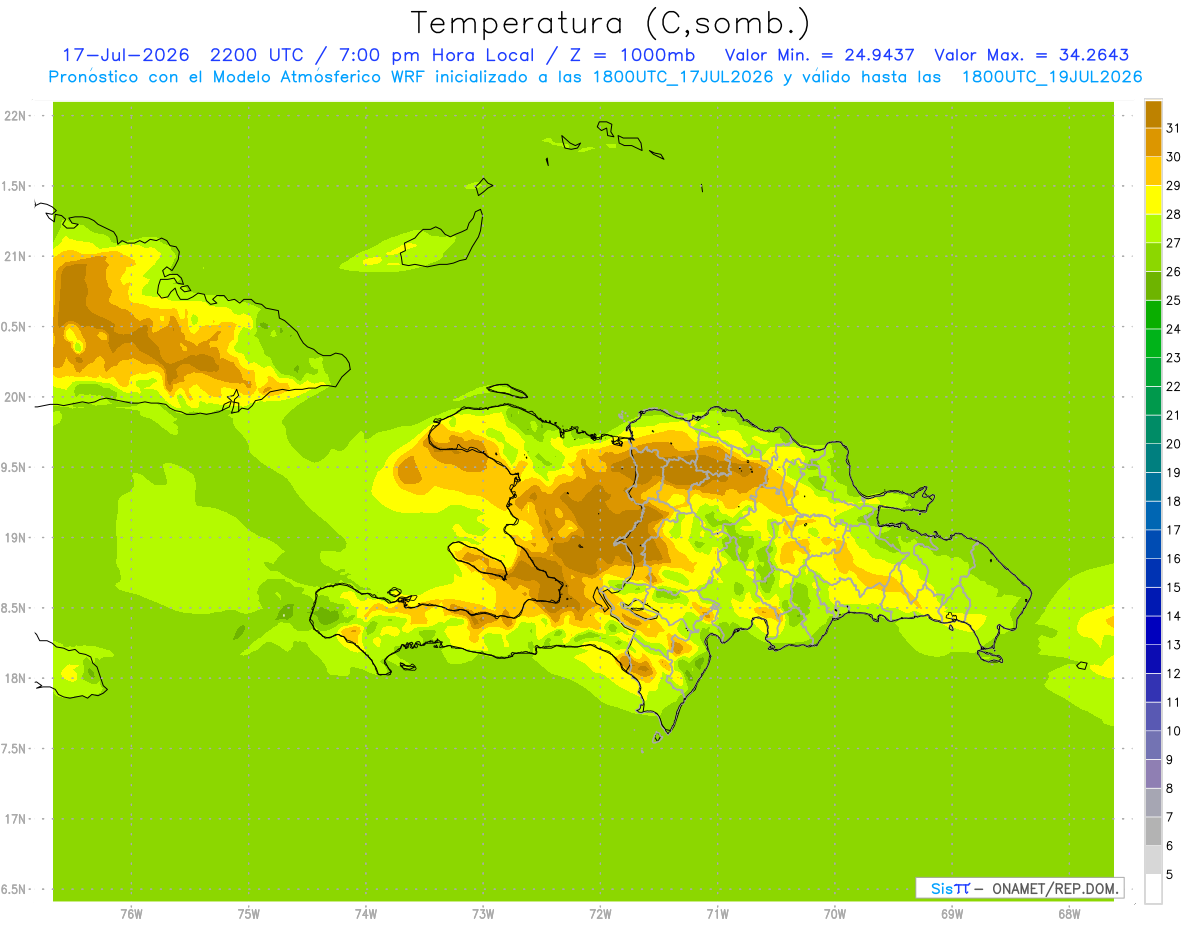The width and height of the screenshot is (1200, 927).
Task: Click the '68W' longitude axis label
Action: 1068,914
